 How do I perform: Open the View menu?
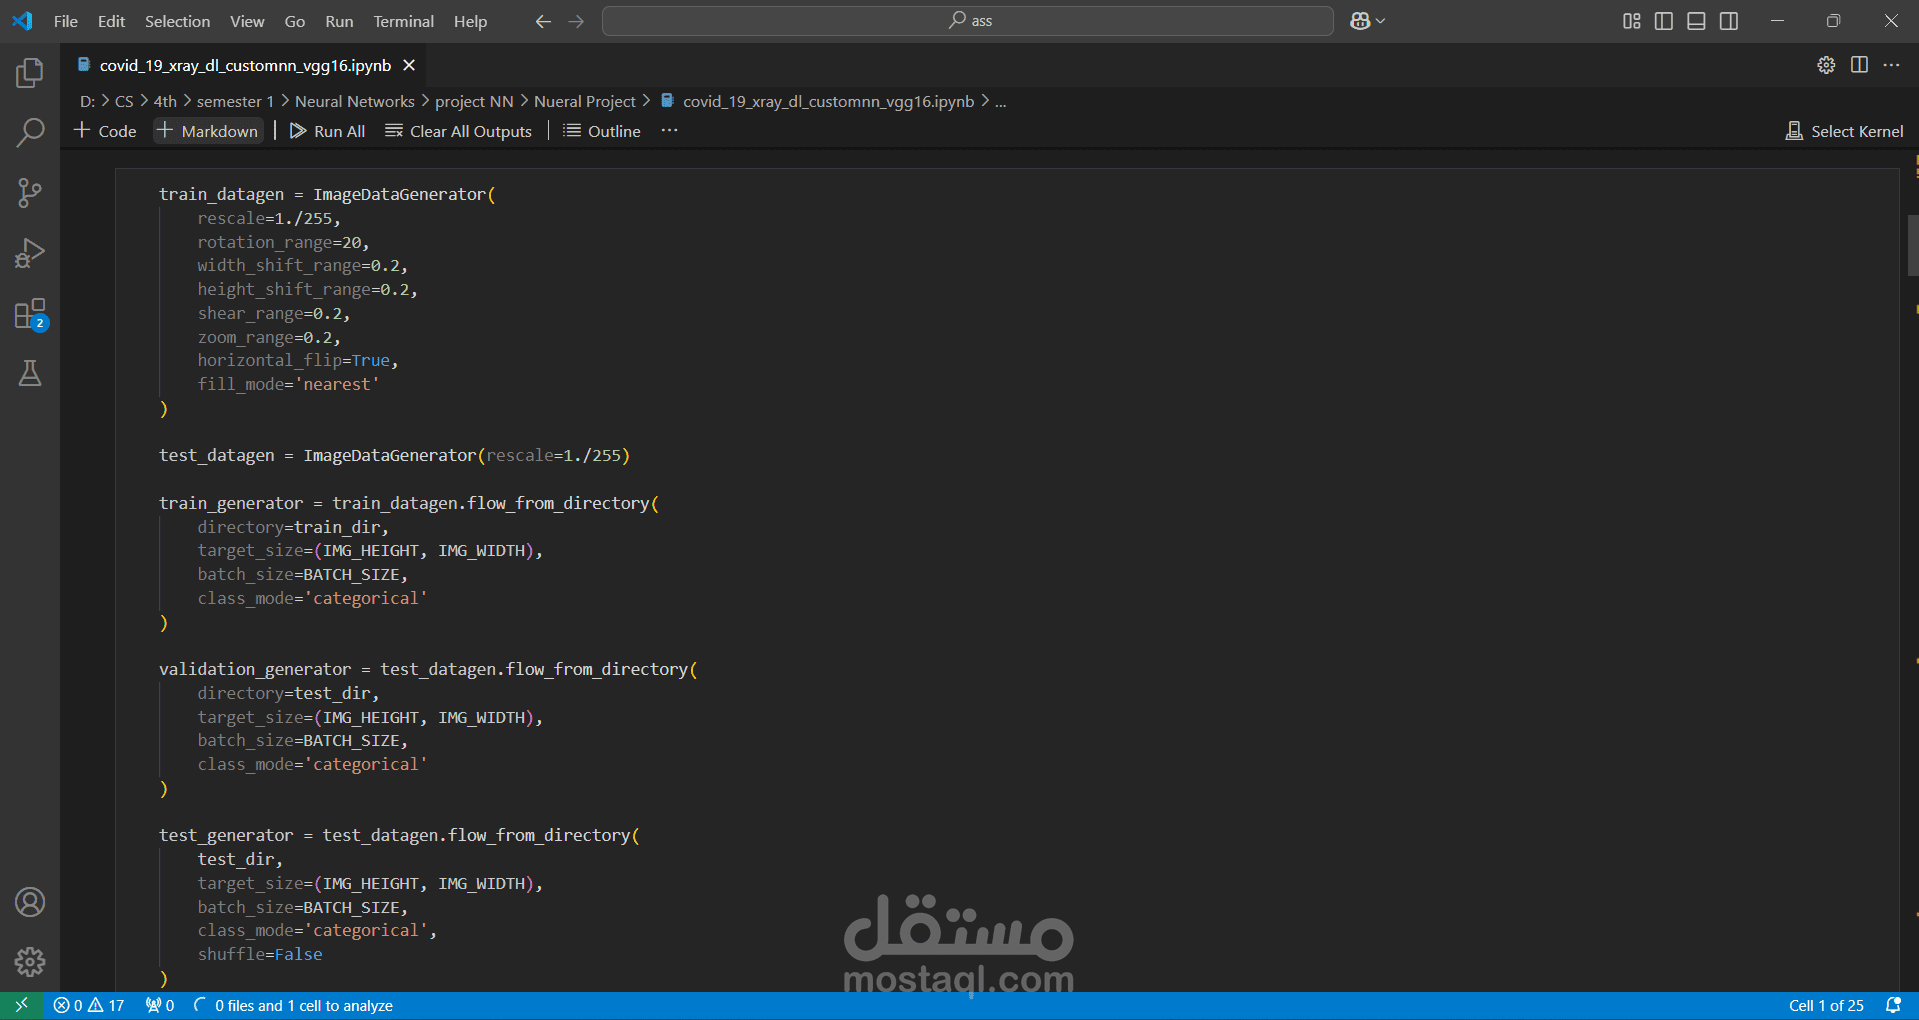[x=247, y=21]
